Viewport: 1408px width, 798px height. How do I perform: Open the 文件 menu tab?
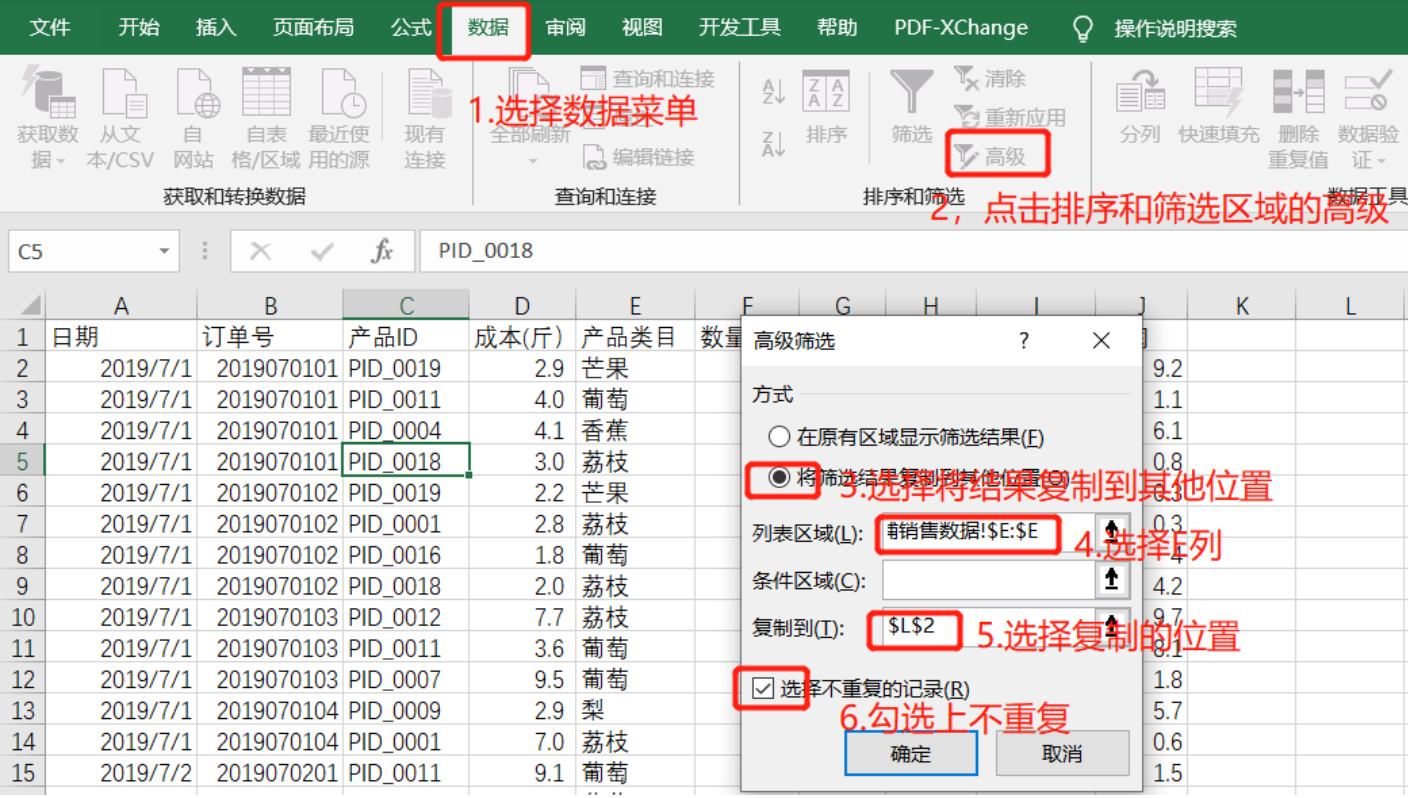pyautogui.click(x=50, y=27)
